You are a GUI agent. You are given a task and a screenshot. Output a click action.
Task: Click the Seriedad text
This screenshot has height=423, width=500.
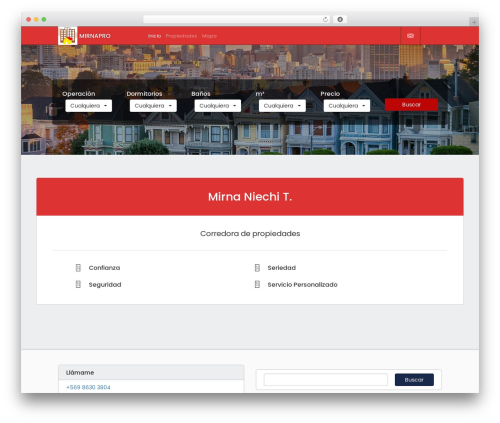pyautogui.click(x=282, y=268)
